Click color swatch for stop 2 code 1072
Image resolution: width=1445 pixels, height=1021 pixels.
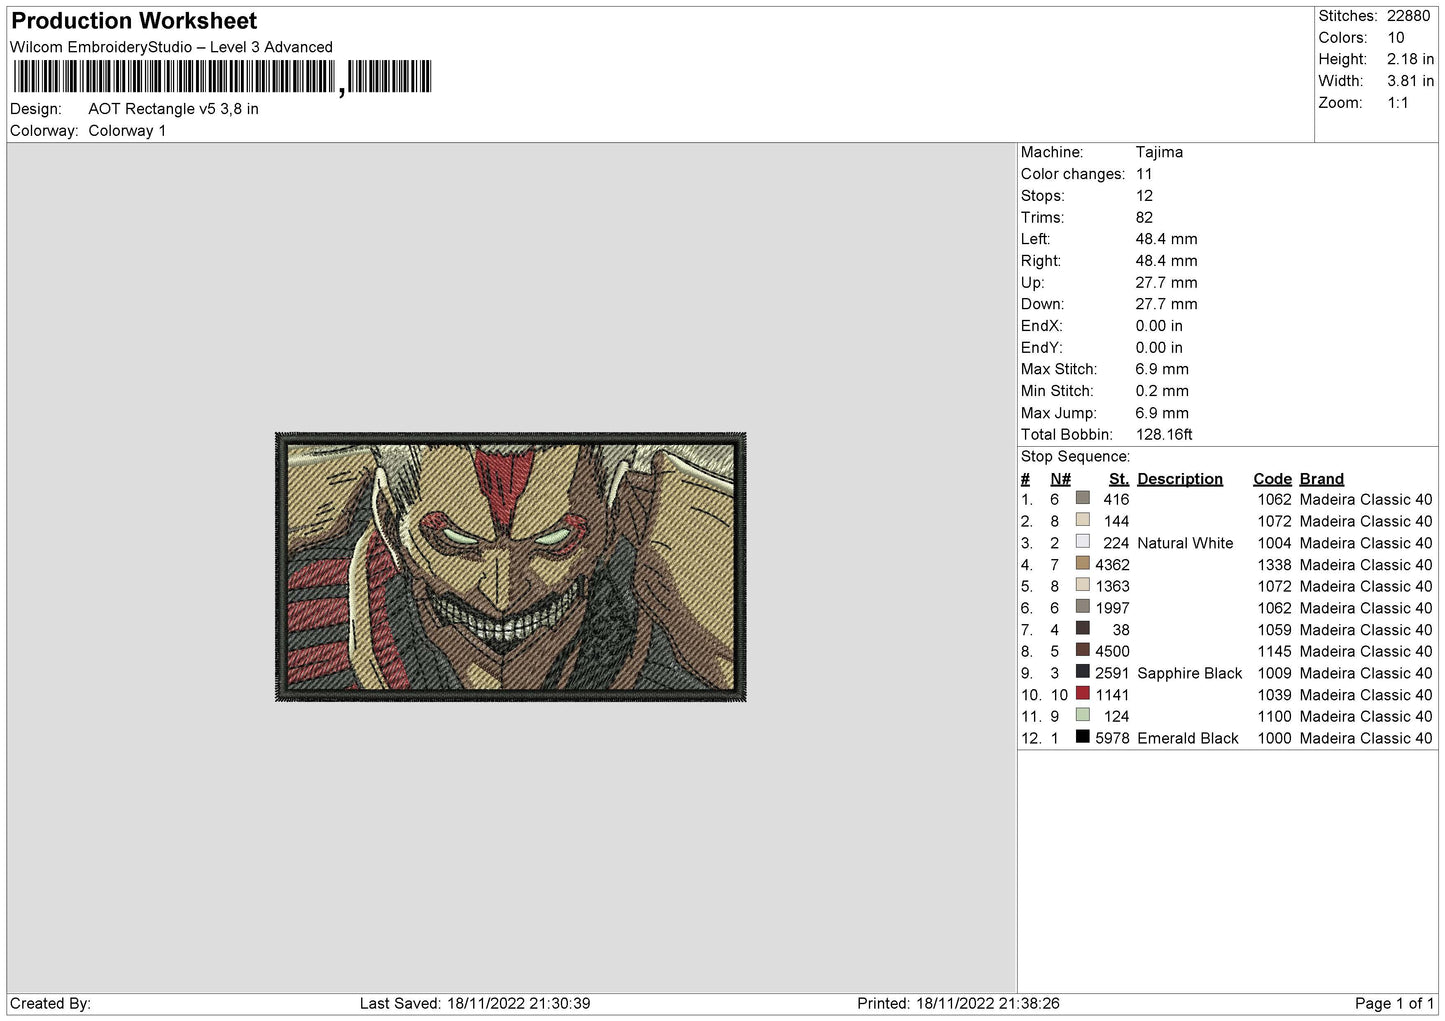[x=1082, y=520]
